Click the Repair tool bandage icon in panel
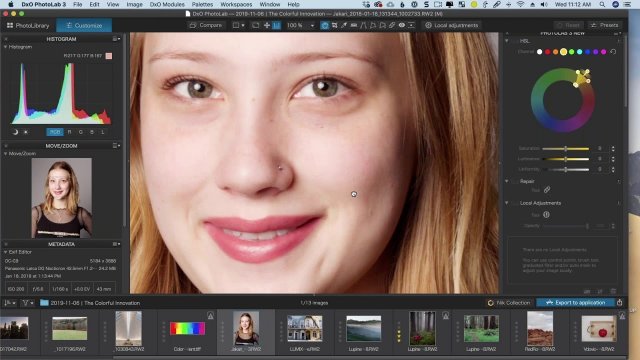This screenshot has height=360, width=640. 547,190
